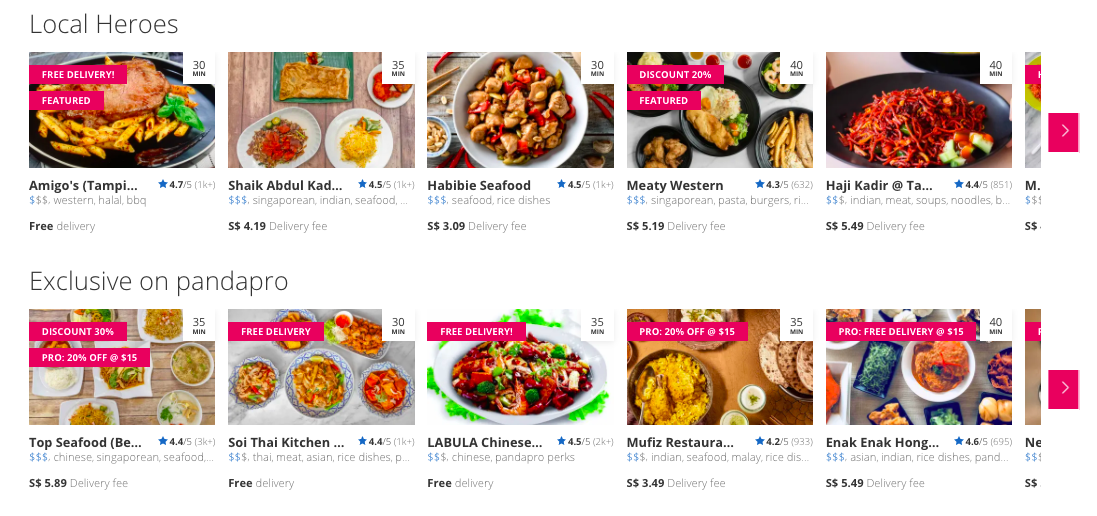
Task: Open Soi Thai Kitchen restaurant title
Action: click(286, 443)
